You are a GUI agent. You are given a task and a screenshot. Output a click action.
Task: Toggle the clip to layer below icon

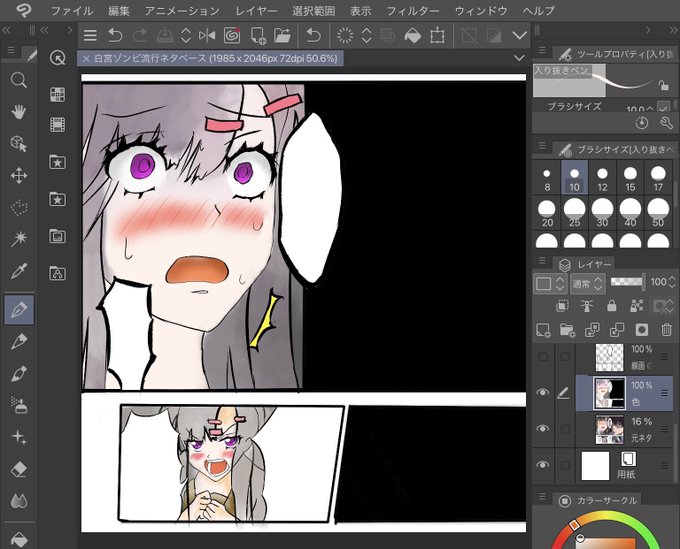pos(562,306)
